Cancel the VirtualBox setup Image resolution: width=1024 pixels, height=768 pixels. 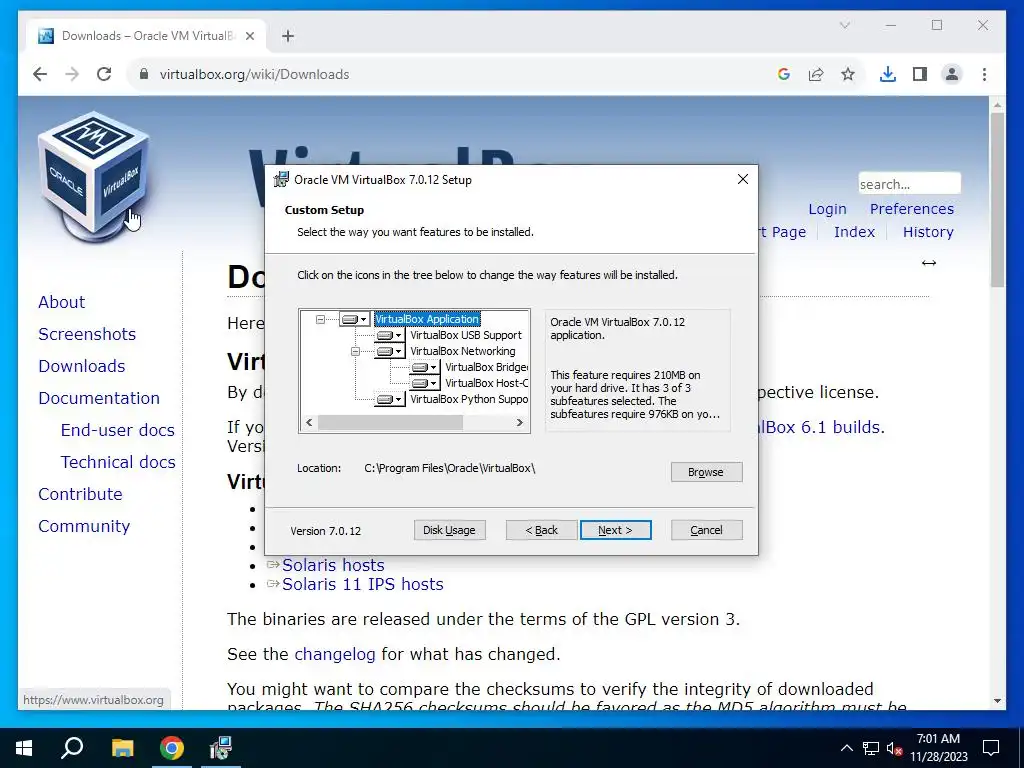click(x=707, y=530)
